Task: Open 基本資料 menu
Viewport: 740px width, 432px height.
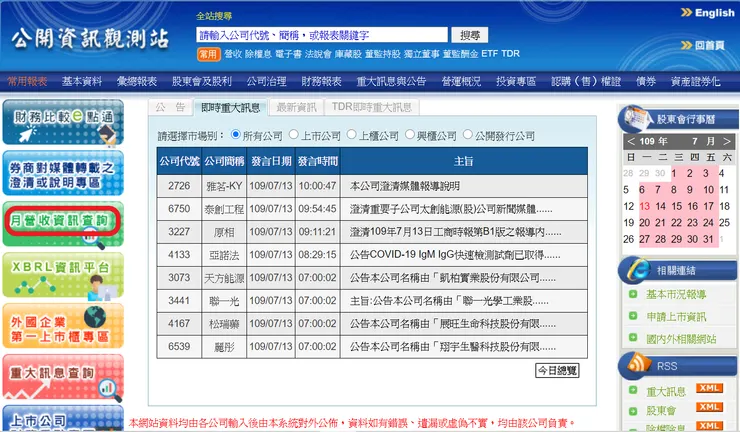Action: pos(82,81)
